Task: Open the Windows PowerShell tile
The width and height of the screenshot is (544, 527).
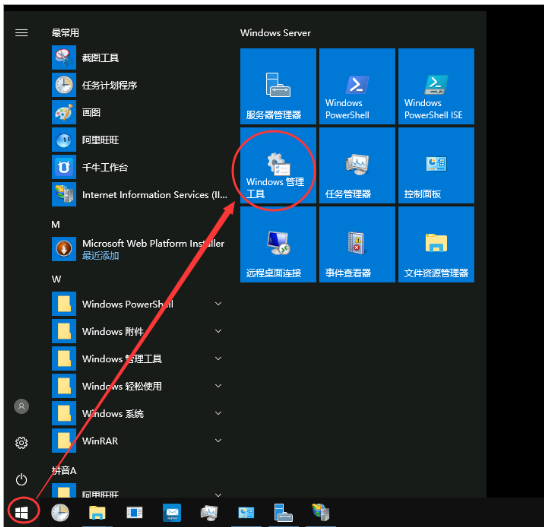Action: (357, 86)
